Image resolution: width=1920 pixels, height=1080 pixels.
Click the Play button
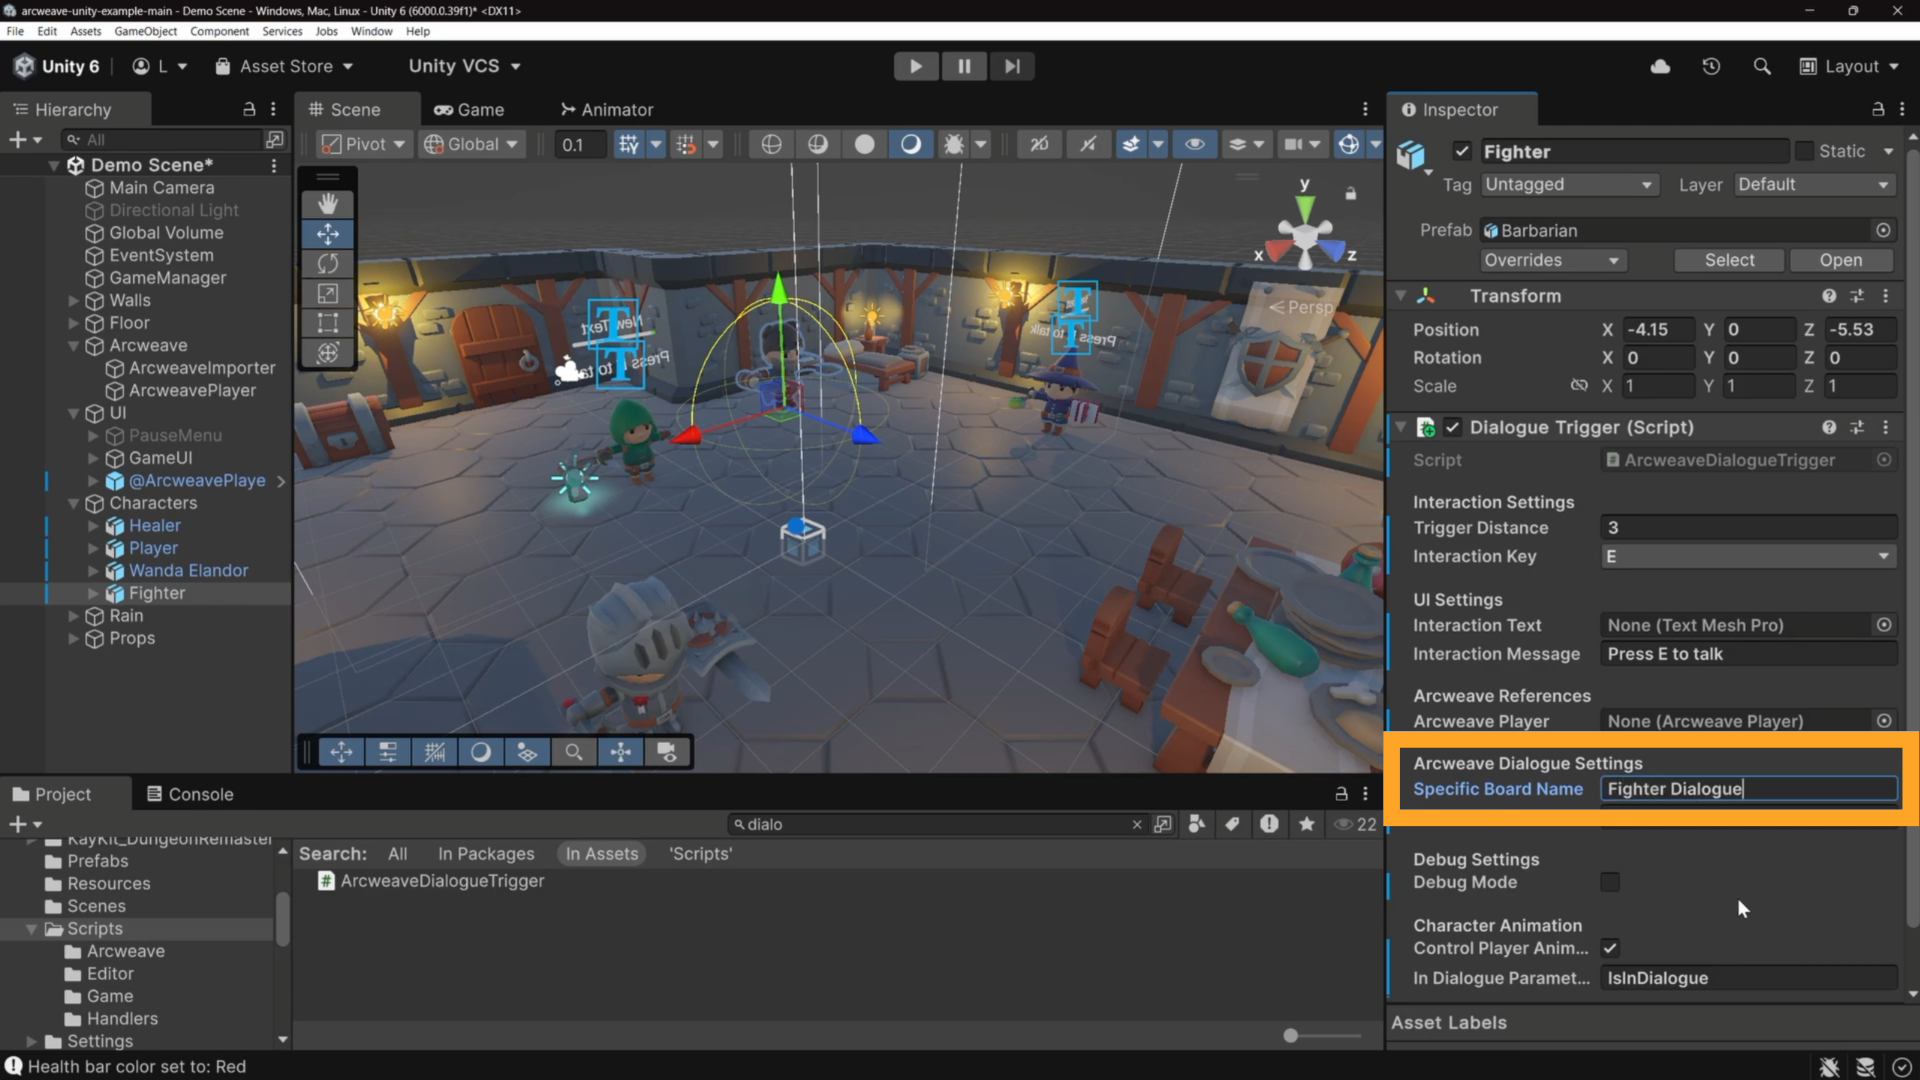[x=915, y=66]
